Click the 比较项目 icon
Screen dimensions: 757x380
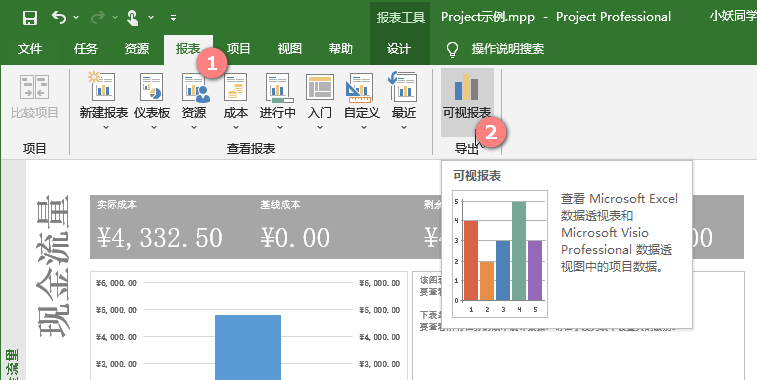pos(34,87)
